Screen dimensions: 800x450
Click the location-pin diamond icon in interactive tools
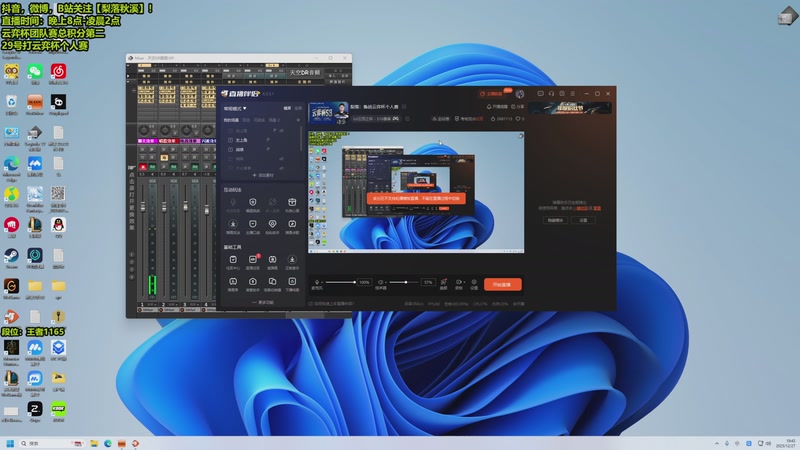pyautogui.click(x=272, y=224)
